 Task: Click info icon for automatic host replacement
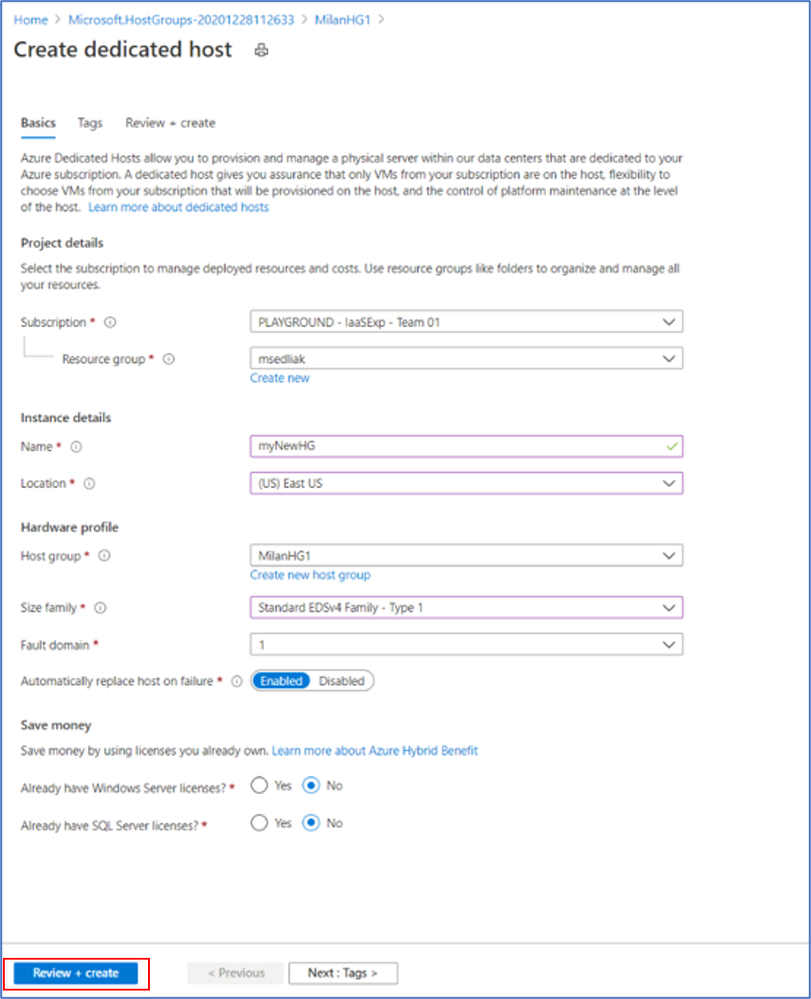[237, 681]
